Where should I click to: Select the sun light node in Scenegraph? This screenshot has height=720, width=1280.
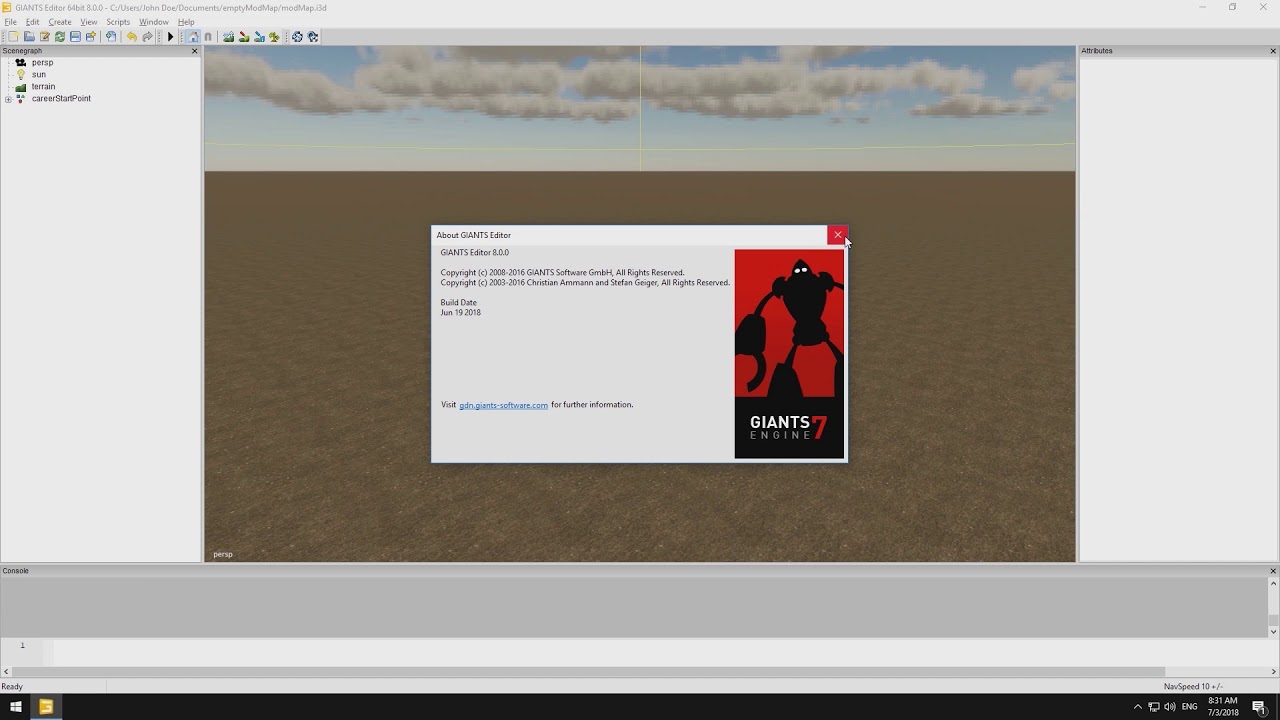coord(38,74)
